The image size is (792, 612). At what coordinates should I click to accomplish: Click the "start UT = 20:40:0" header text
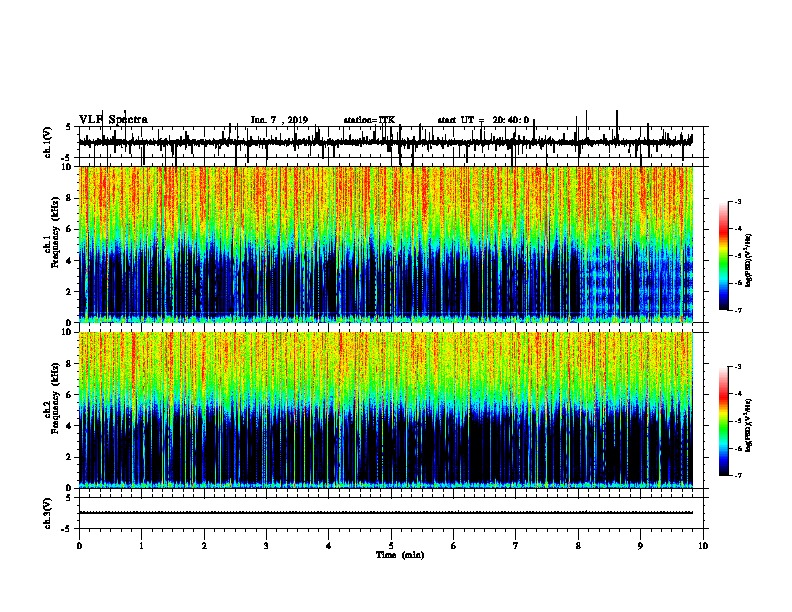pos(483,120)
